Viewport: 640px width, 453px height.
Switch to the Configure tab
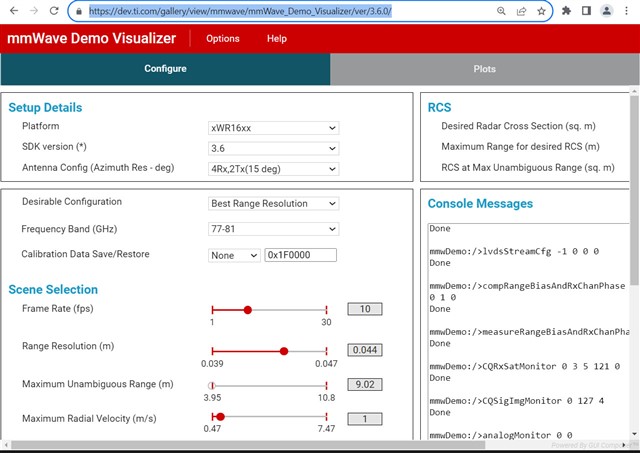pos(165,69)
